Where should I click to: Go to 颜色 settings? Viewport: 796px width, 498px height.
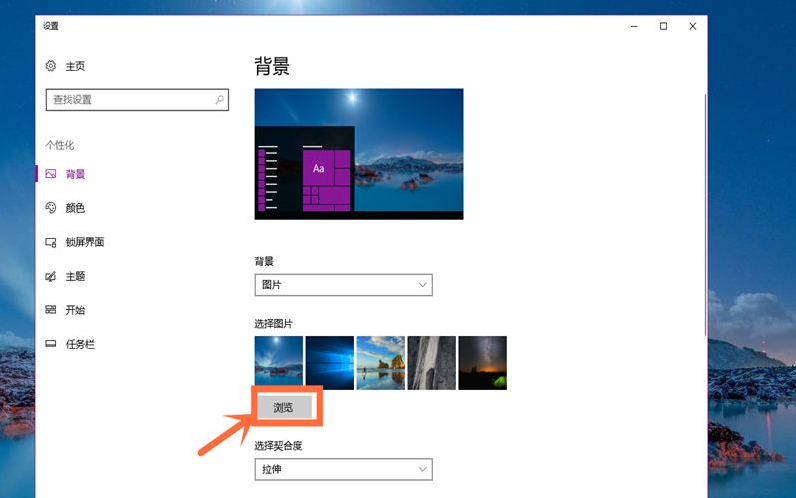[75, 208]
